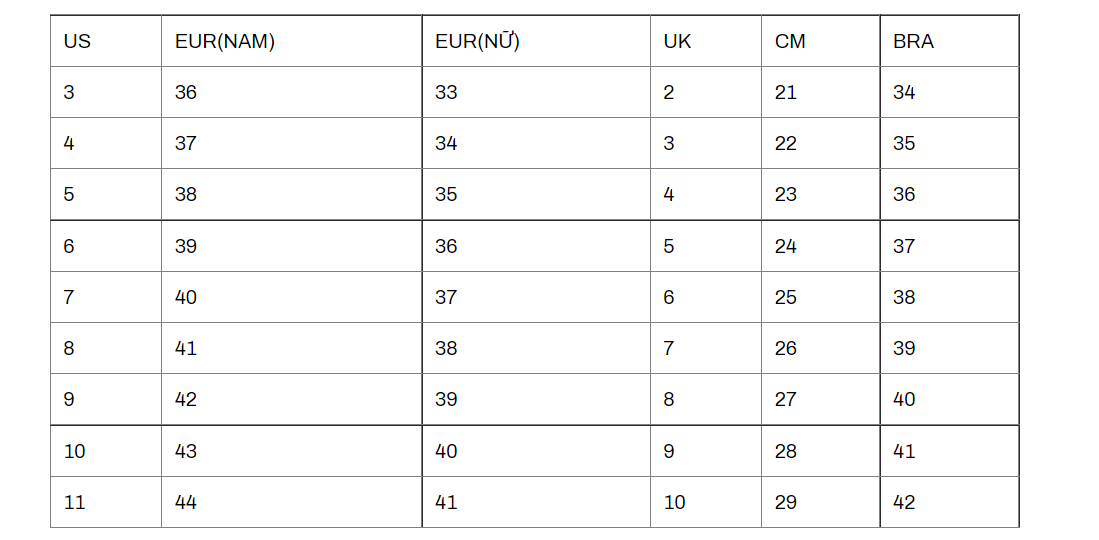Select the EUR(NAM) header cell
1099x540 pixels.
(291, 42)
